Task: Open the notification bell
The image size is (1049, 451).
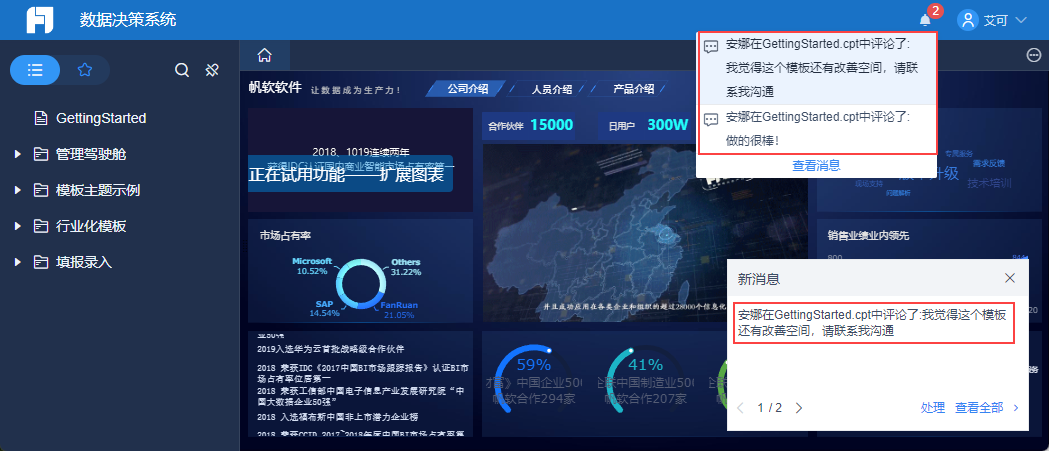Action: pyautogui.click(x=925, y=20)
